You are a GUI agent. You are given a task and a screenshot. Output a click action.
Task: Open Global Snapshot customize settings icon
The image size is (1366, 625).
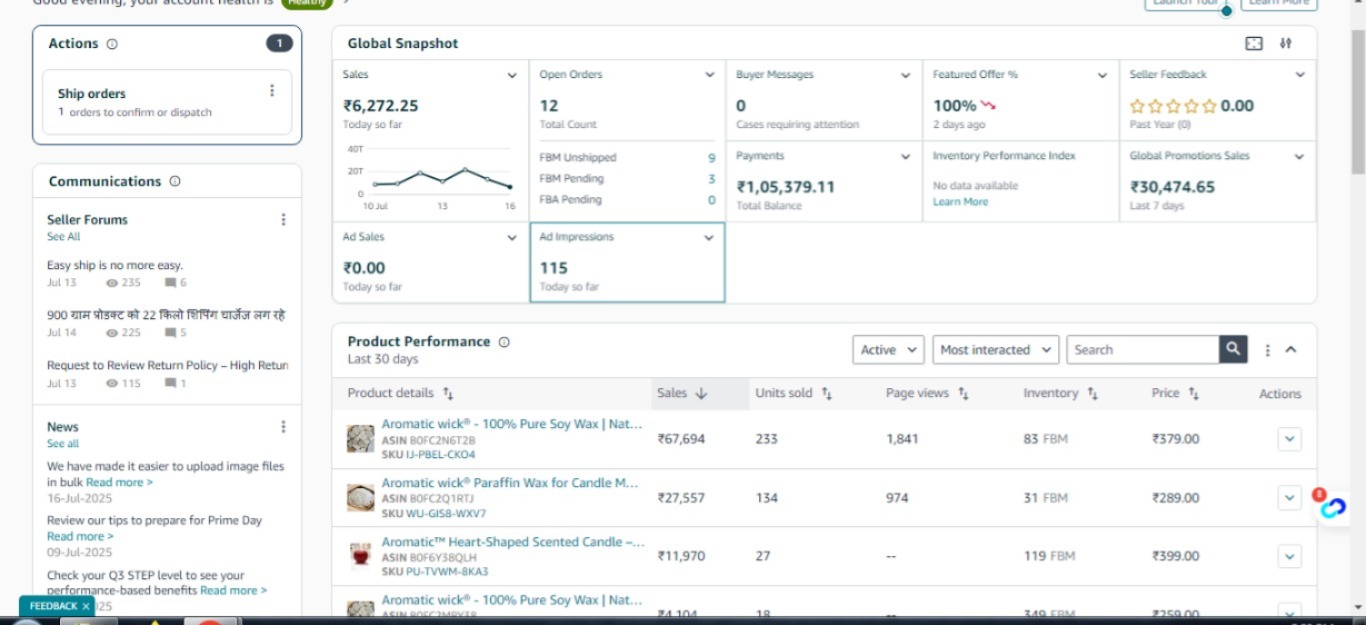pos(1286,43)
